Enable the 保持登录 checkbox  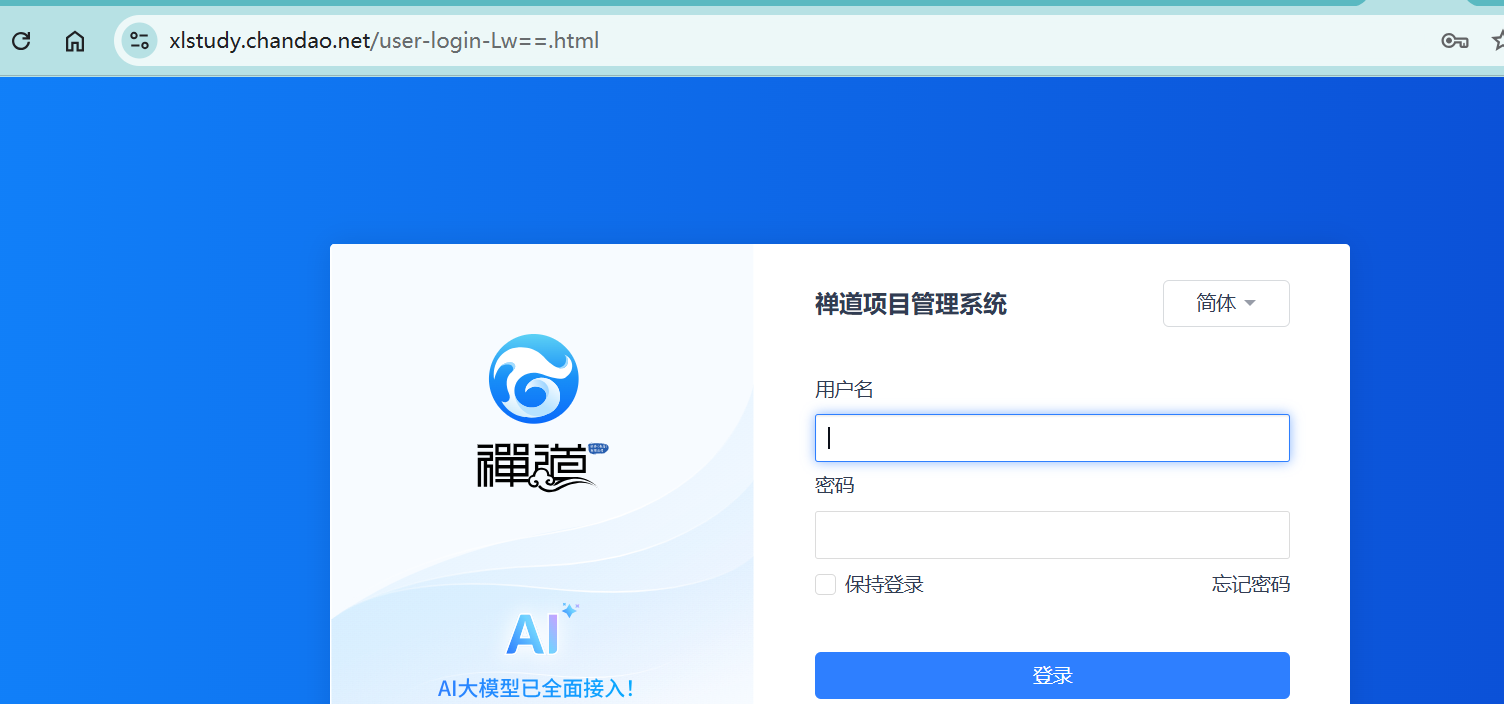coord(825,585)
